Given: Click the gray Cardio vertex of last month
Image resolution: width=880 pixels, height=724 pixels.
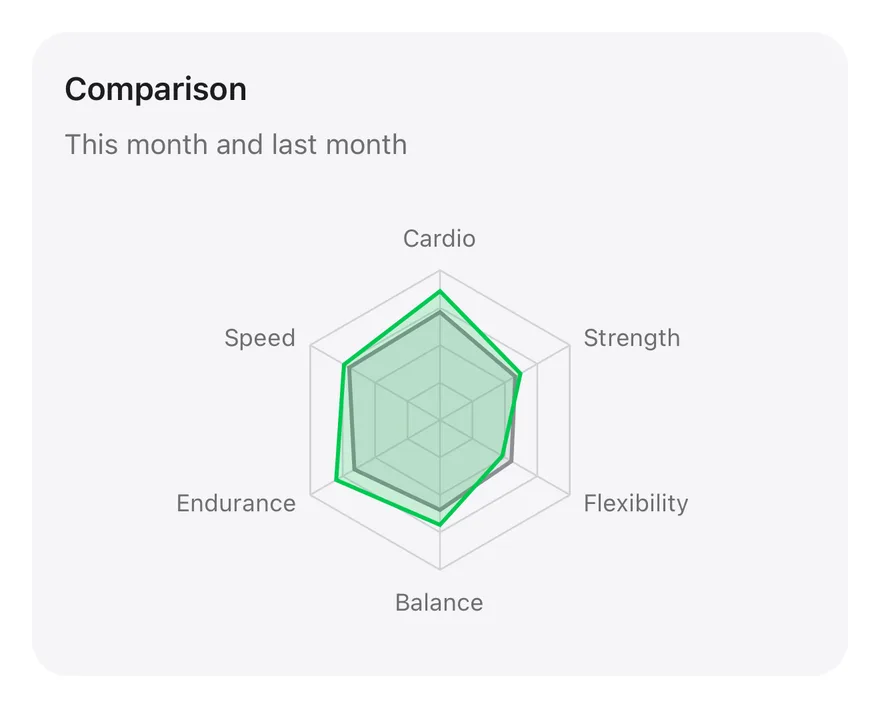Looking at the screenshot, I should click(440, 313).
